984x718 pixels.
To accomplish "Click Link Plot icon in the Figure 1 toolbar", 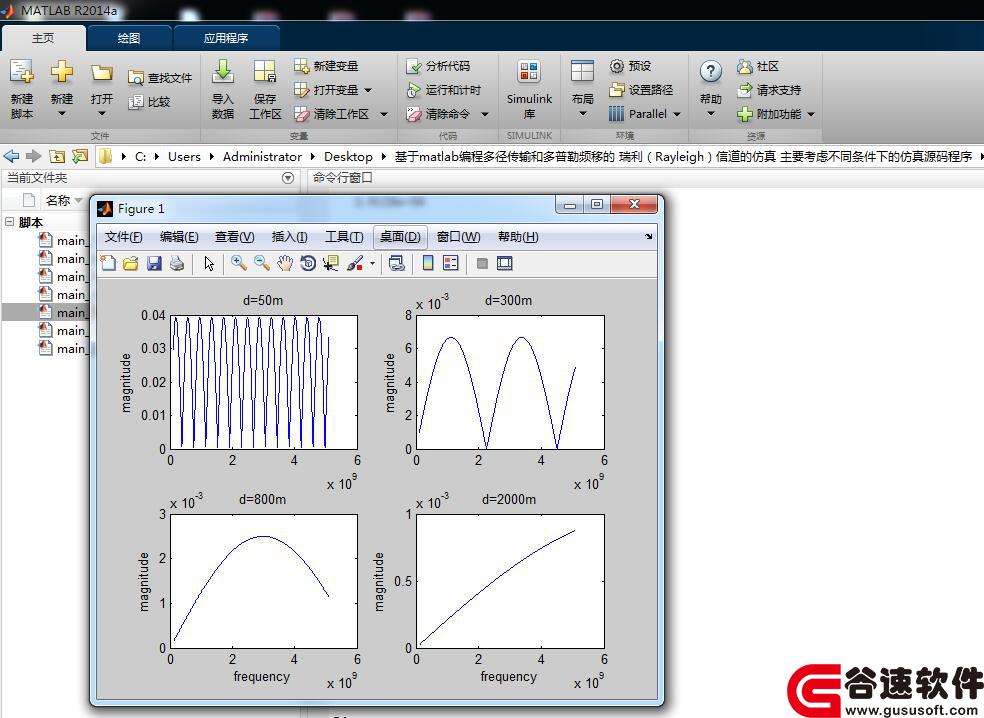I will tap(396, 263).
